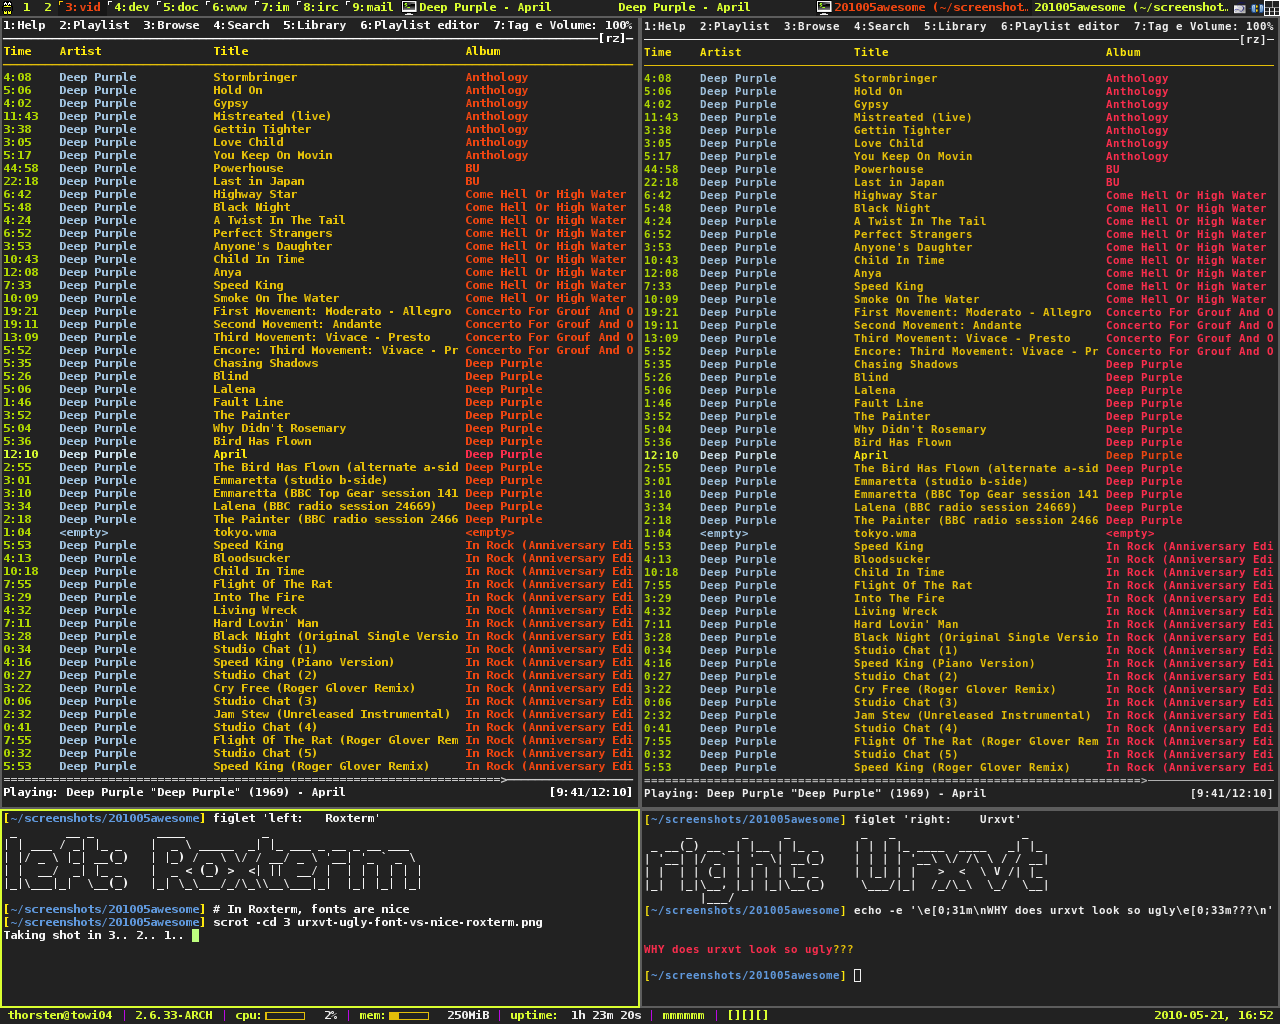The height and width of the screenshot is (1024, 1280).
Task: Click the Volume: 100% indicator in left player
Action: point(590,25)
